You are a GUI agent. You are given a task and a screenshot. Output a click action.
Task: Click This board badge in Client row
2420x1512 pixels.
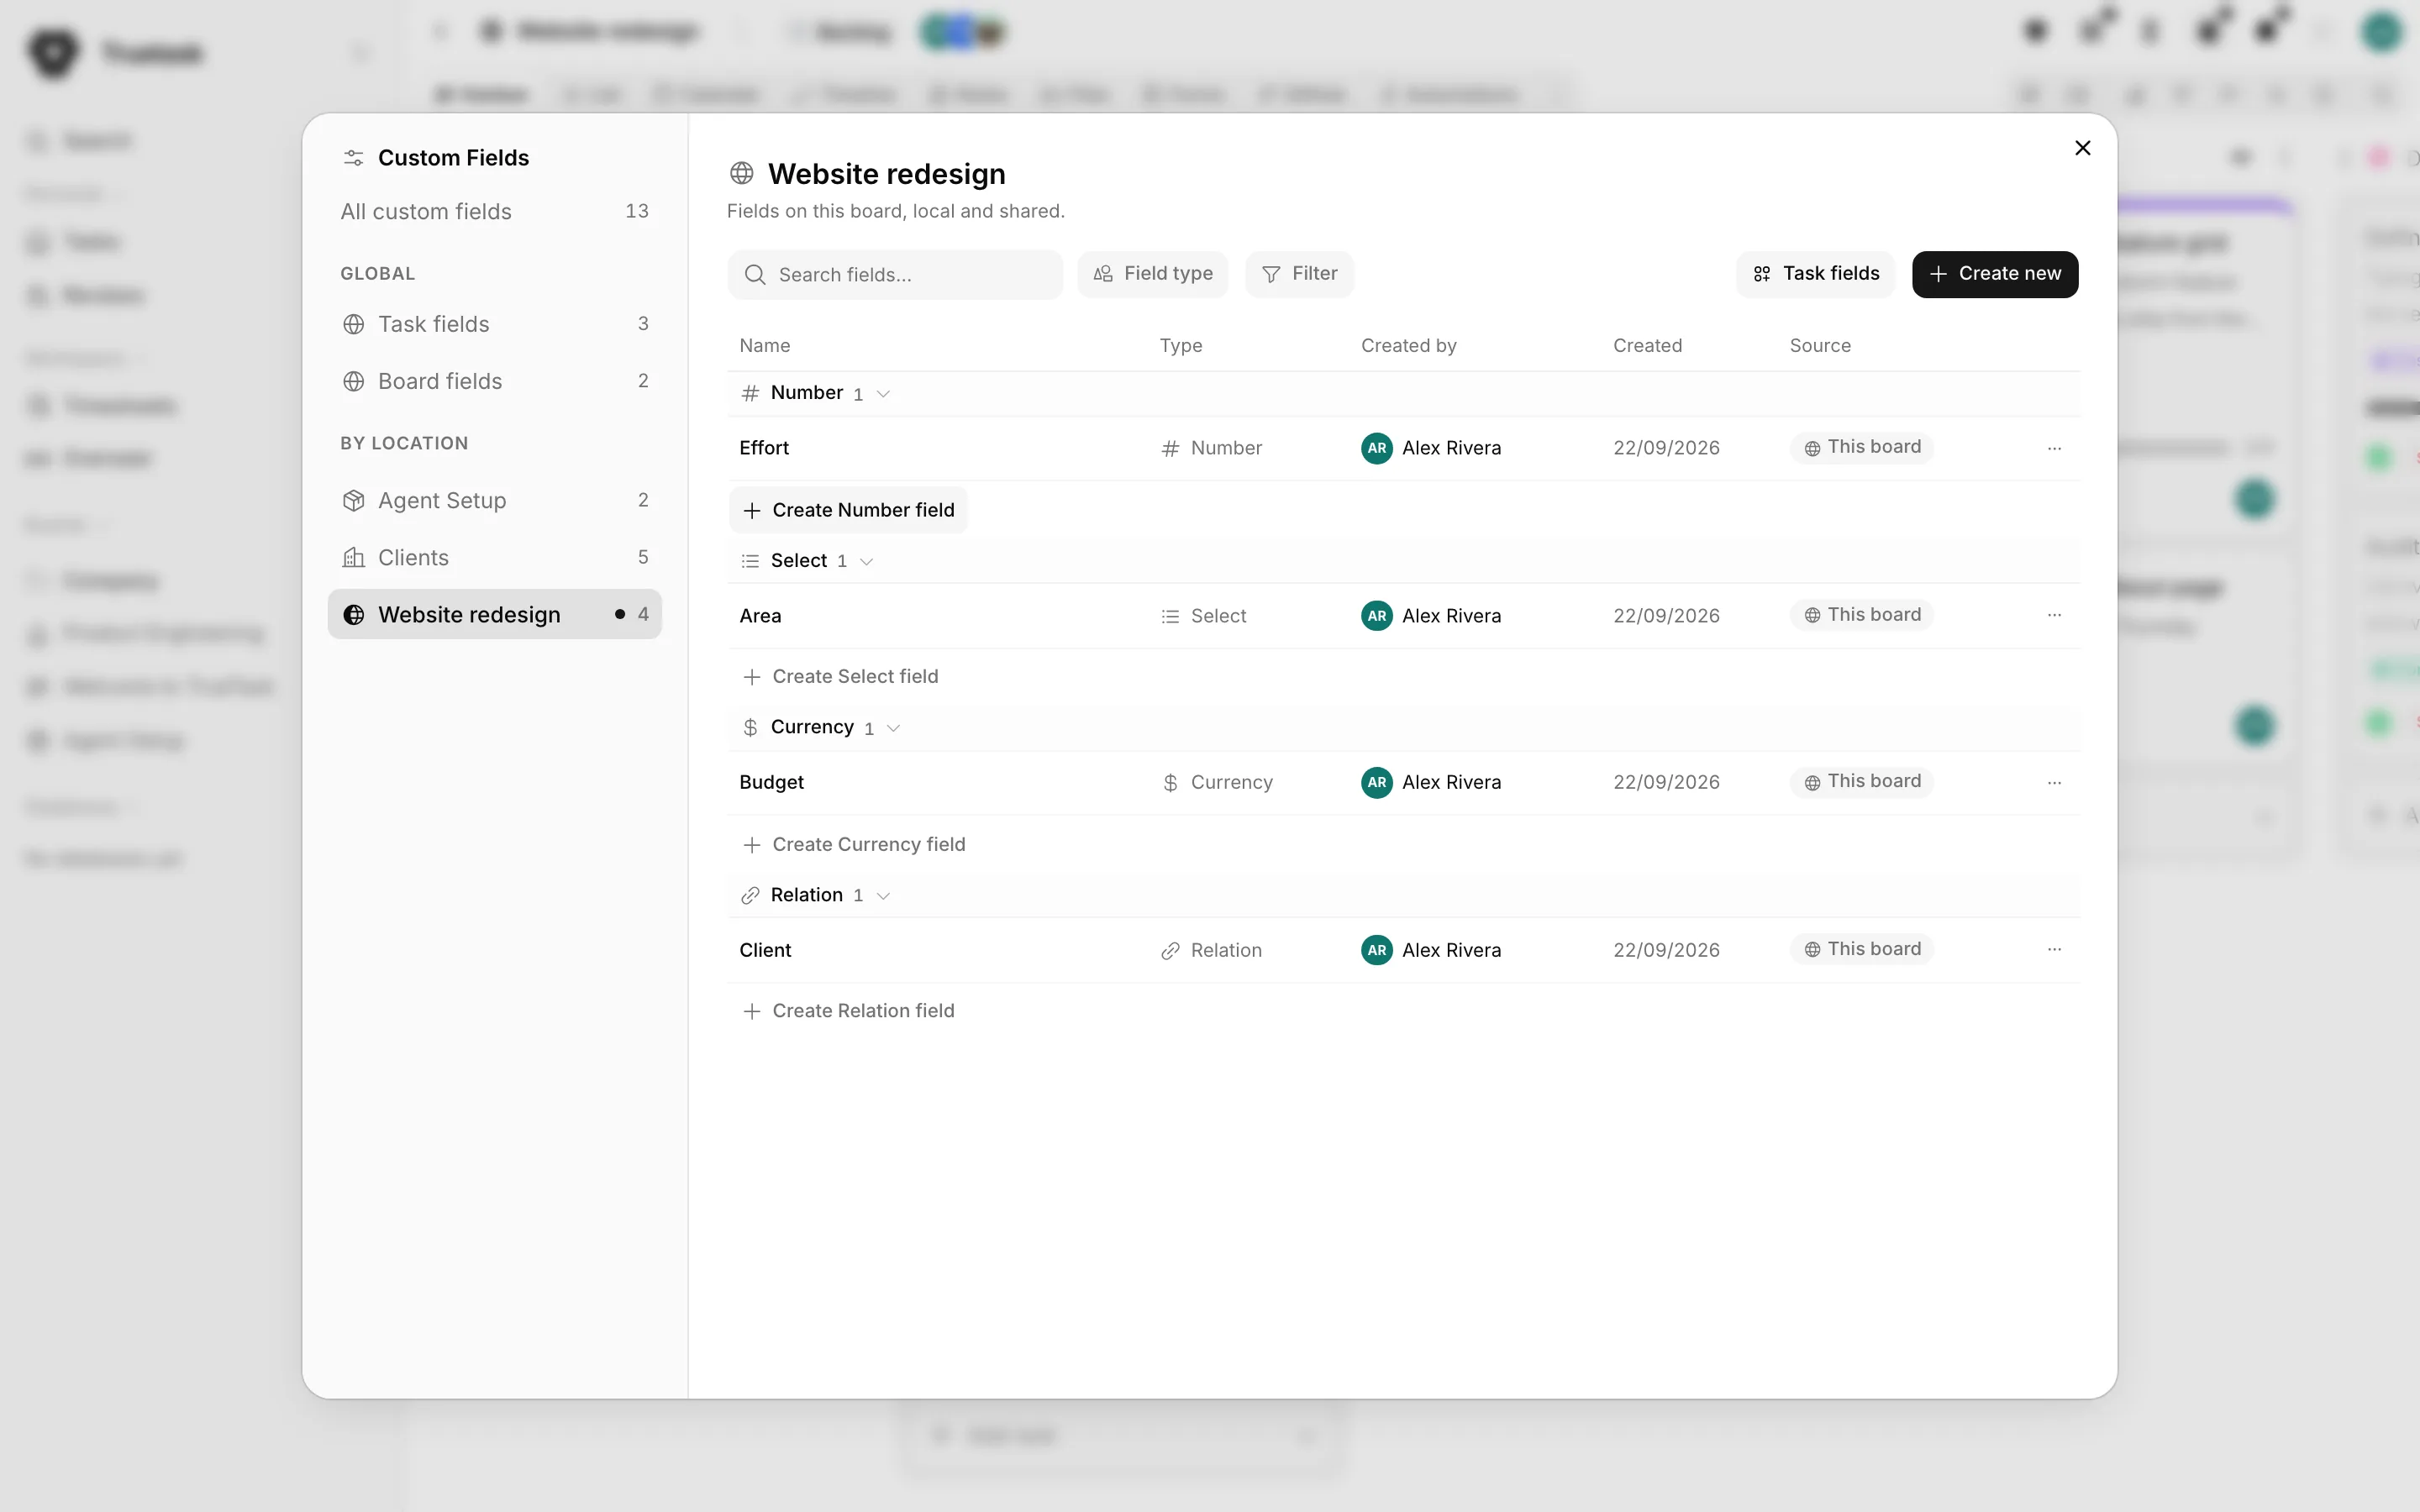(x=1861, y=949)
